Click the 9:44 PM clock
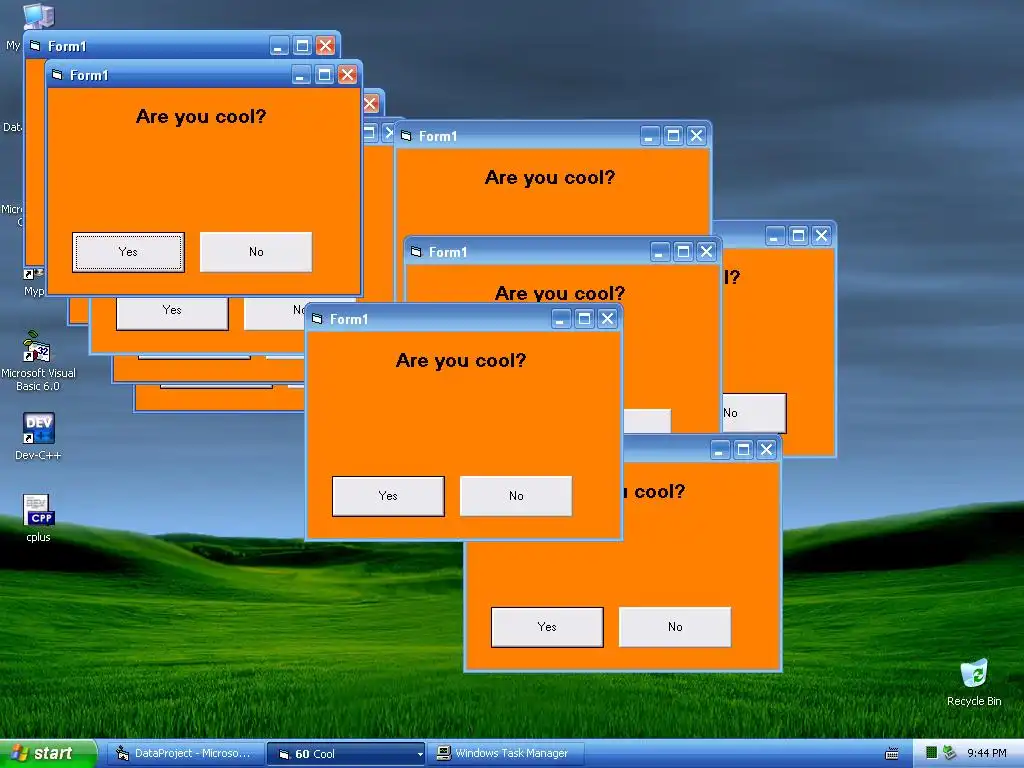The image size is (1024, 768). (x=986, y=754)
